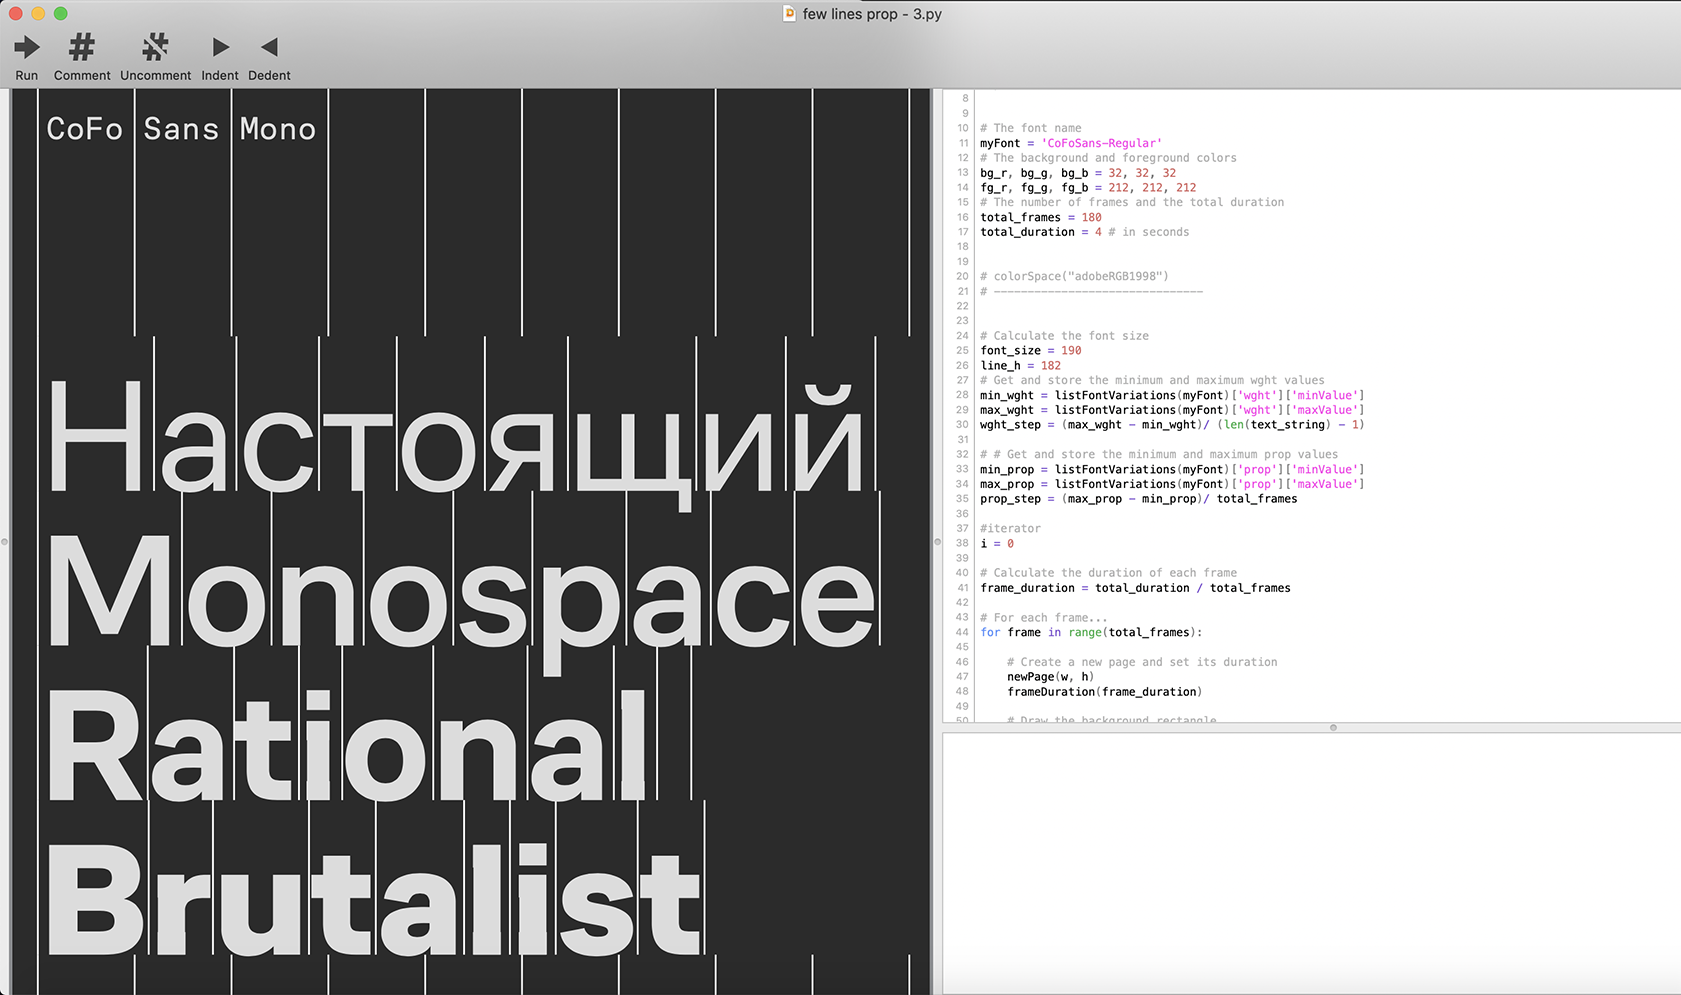Screen dimensions: 1681x995
Task: Click the comment '# For each frame...'
Action: (x=1044, y=618)
